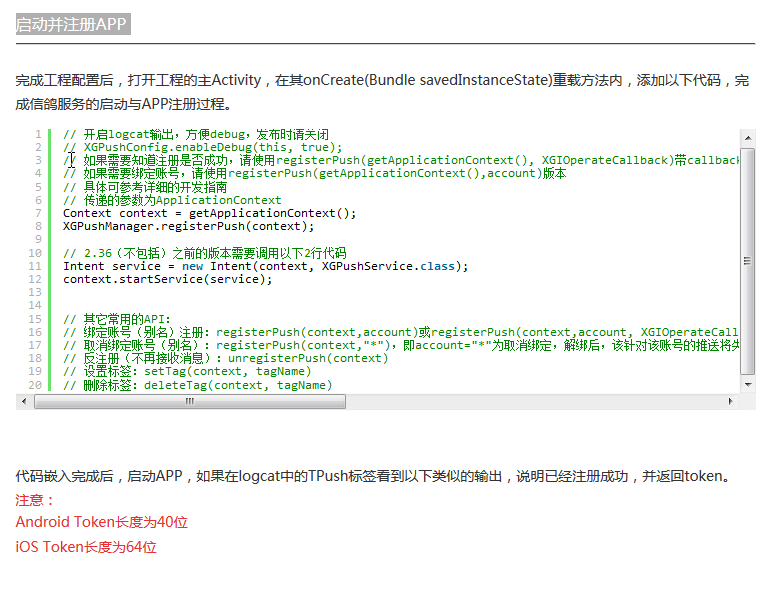Click the horizontal scroll left arrow
The image size is (764, 589).
24,401
